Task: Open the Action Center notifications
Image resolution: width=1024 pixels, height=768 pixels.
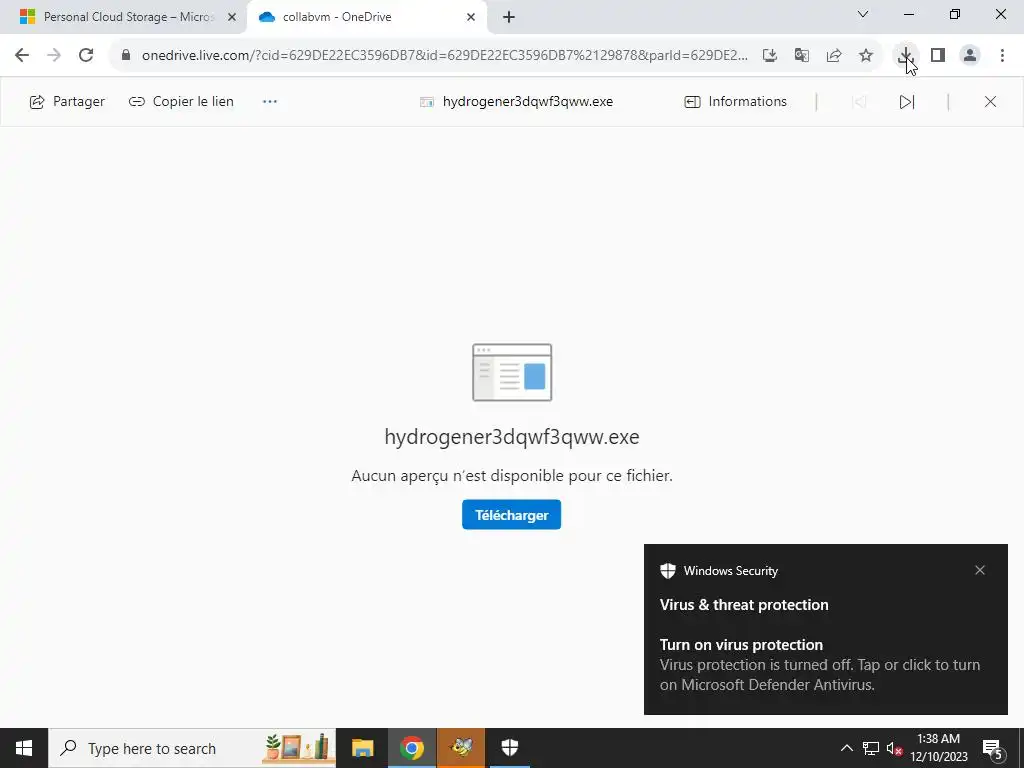Action: tap(993, 750)
